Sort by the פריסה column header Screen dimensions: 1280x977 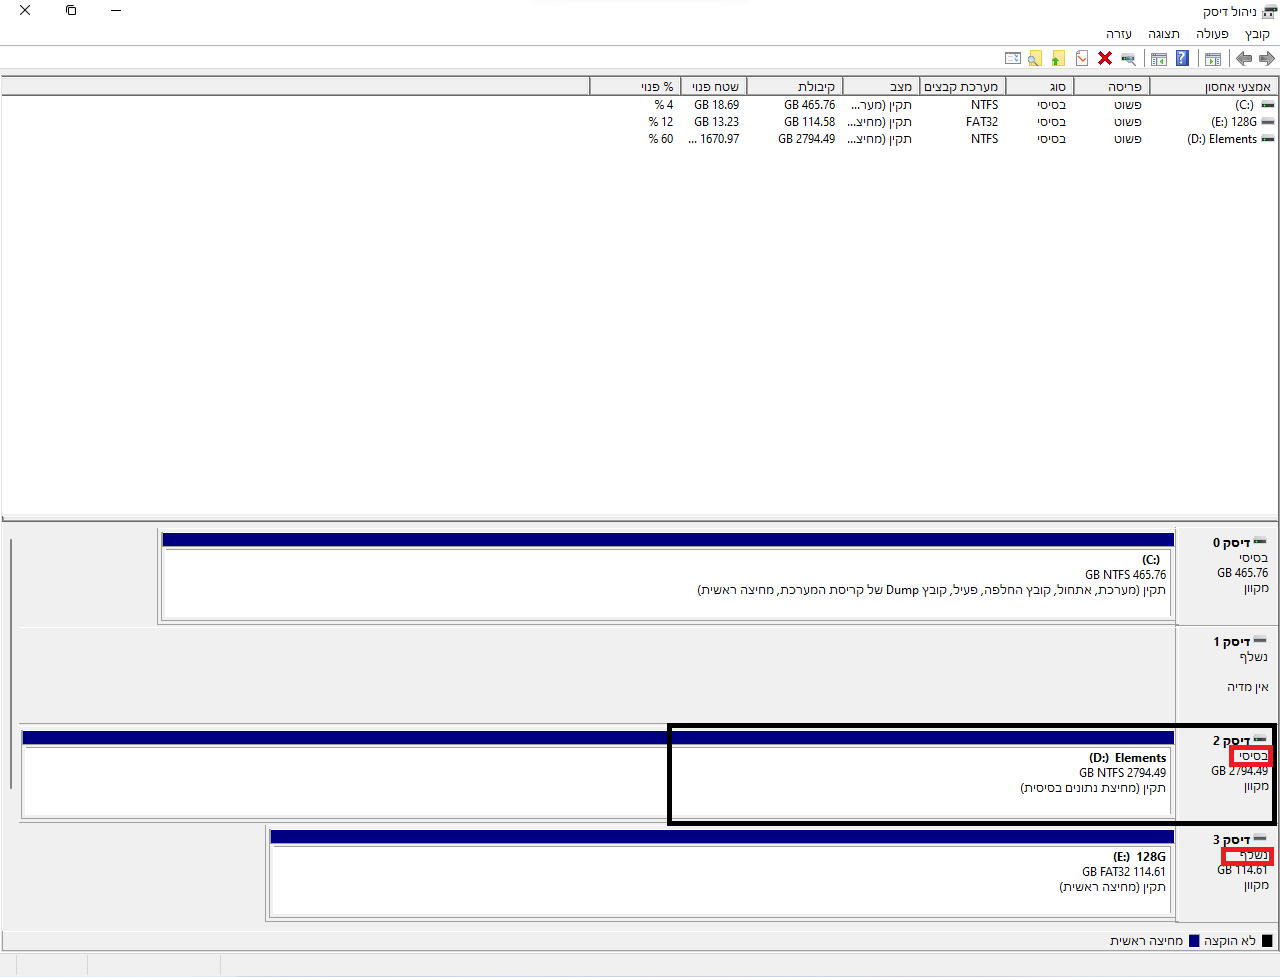click(1112, 87)
